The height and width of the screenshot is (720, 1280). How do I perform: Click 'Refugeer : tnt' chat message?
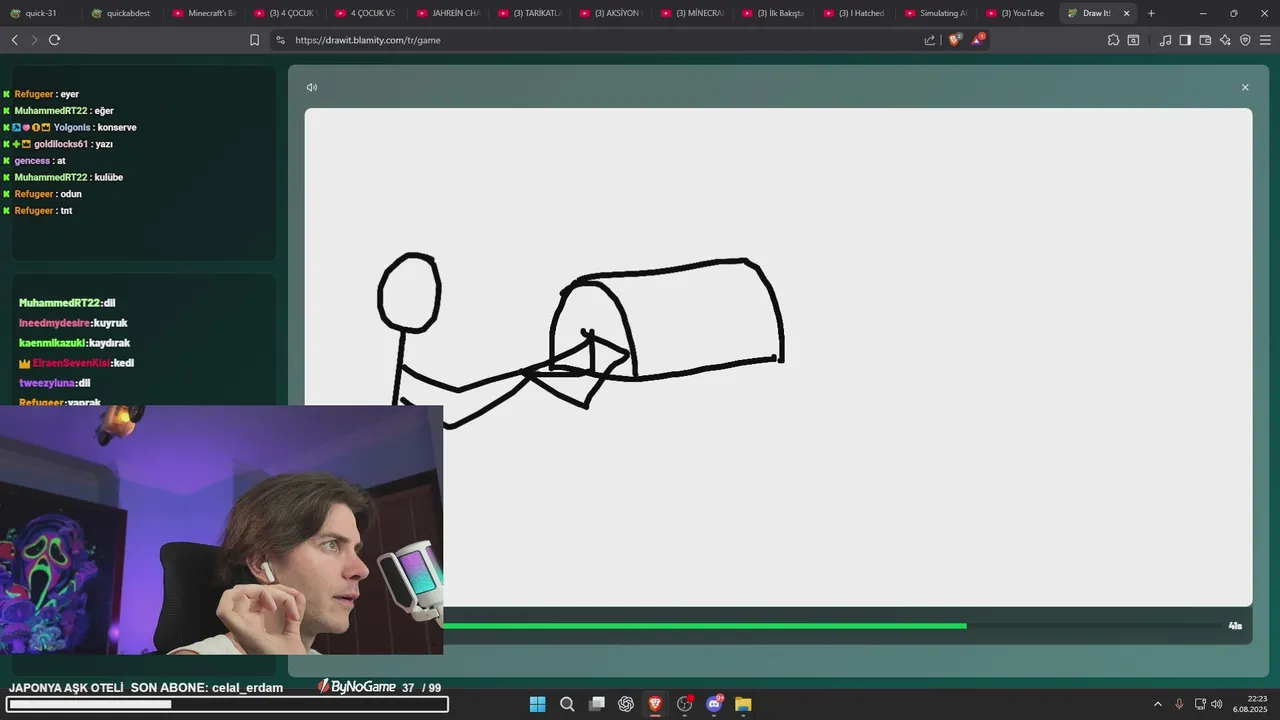tap(38, 211)
